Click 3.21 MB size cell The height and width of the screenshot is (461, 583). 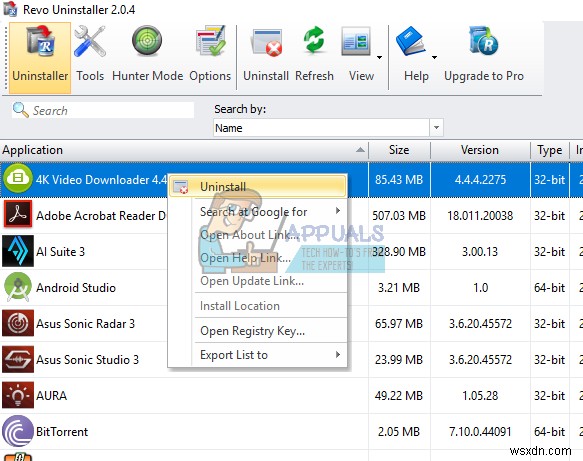click(x=399, y=288)
